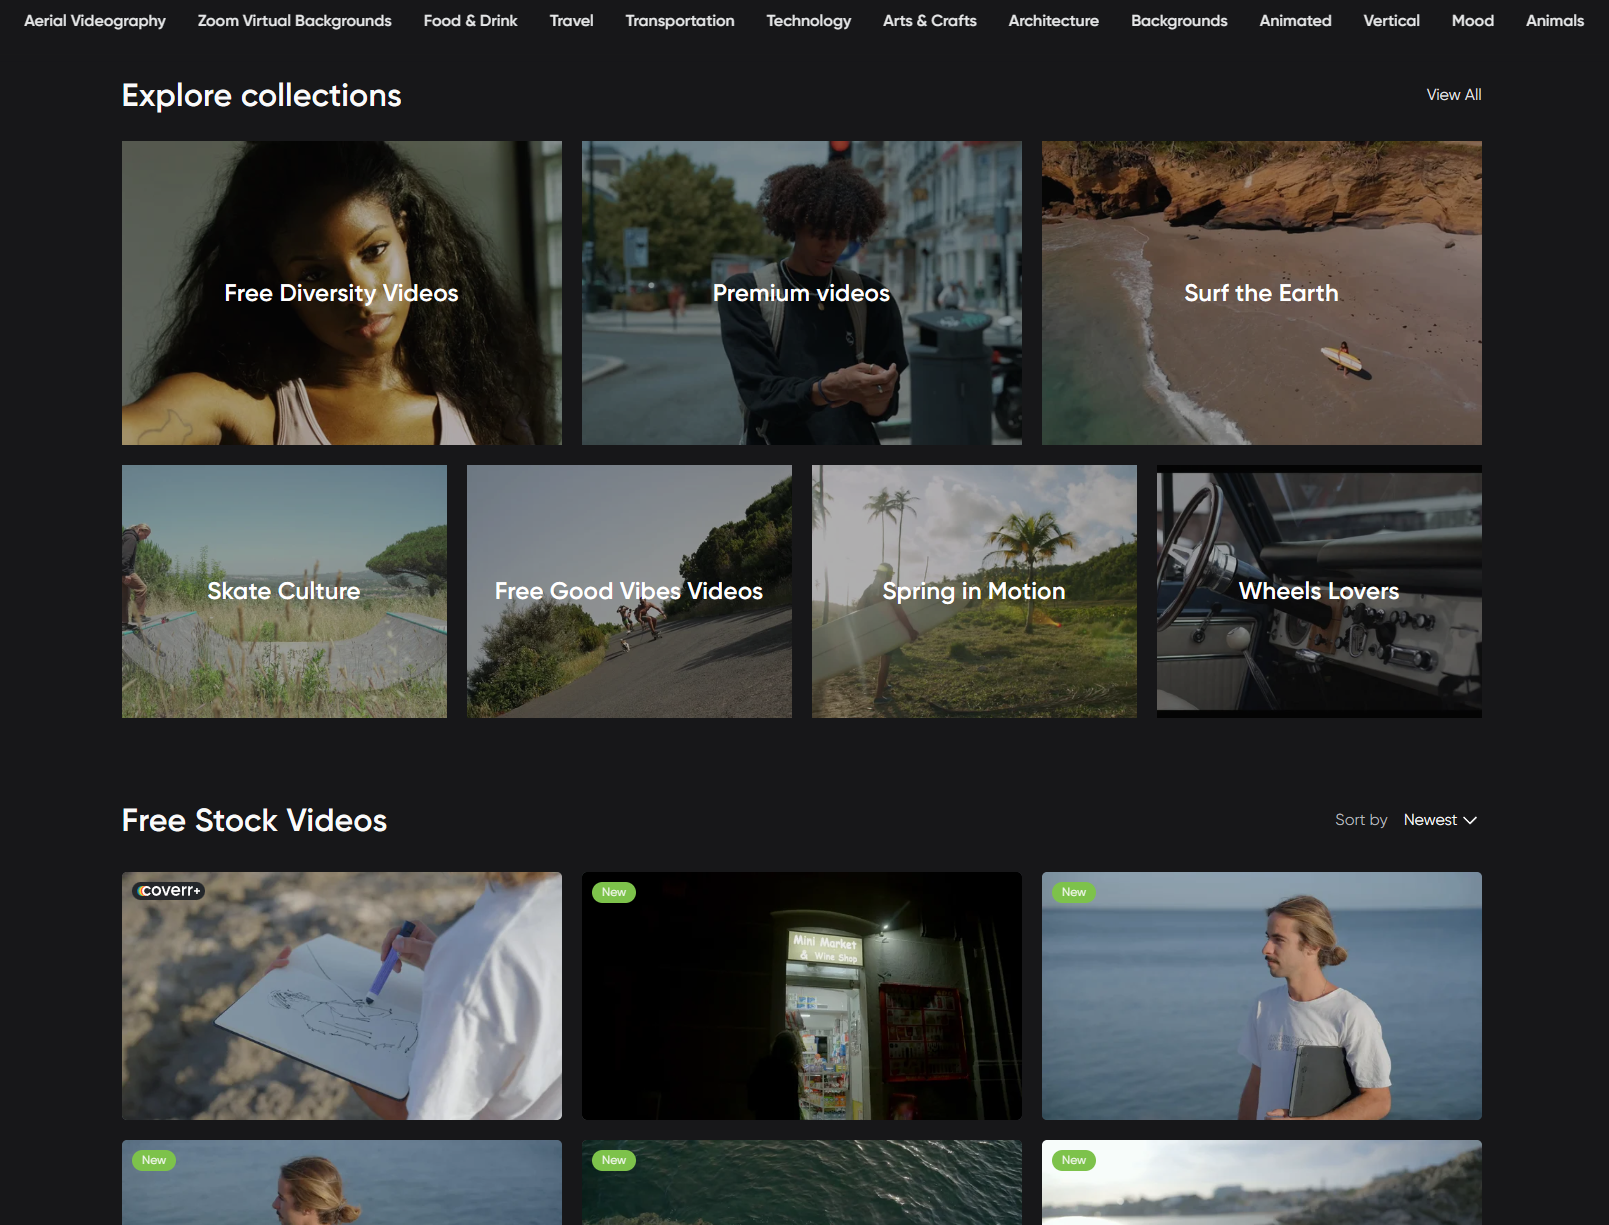
Task: Open the Wheels Lovers collection
Action: 1319,591
